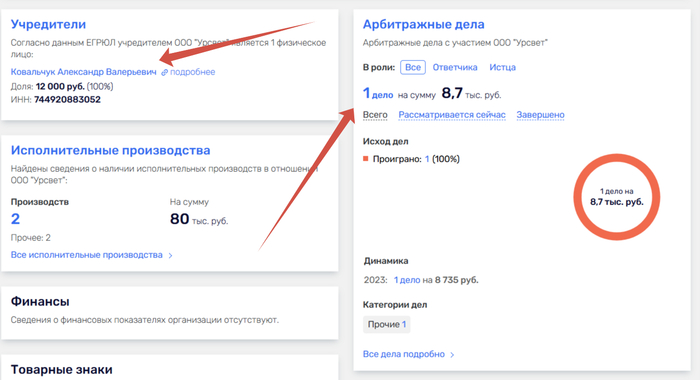The image size is (700, 380).
Task: Click the orange Проиграно legend square
Action: tap(366, 159)
